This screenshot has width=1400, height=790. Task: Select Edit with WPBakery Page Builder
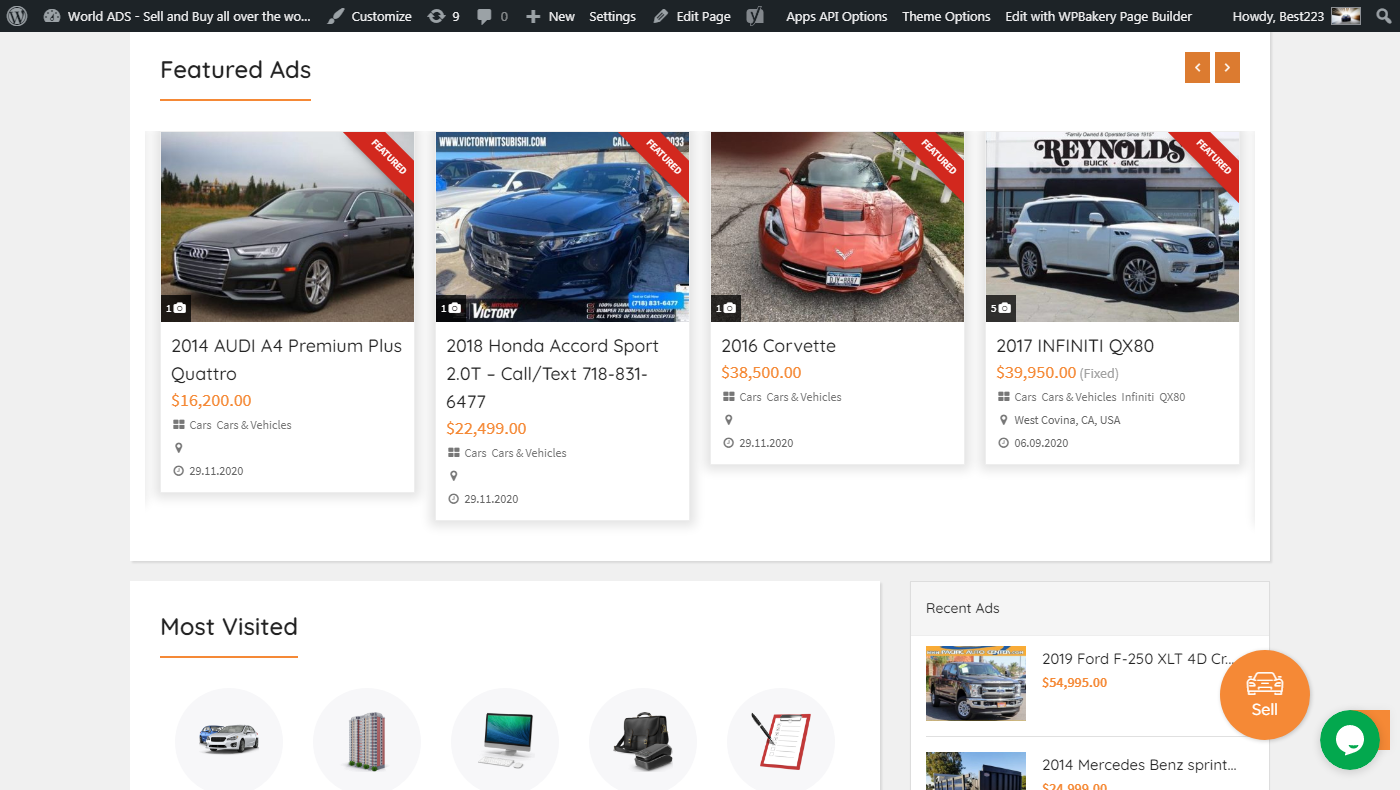pyautogui.click(x=1098, y=16)
